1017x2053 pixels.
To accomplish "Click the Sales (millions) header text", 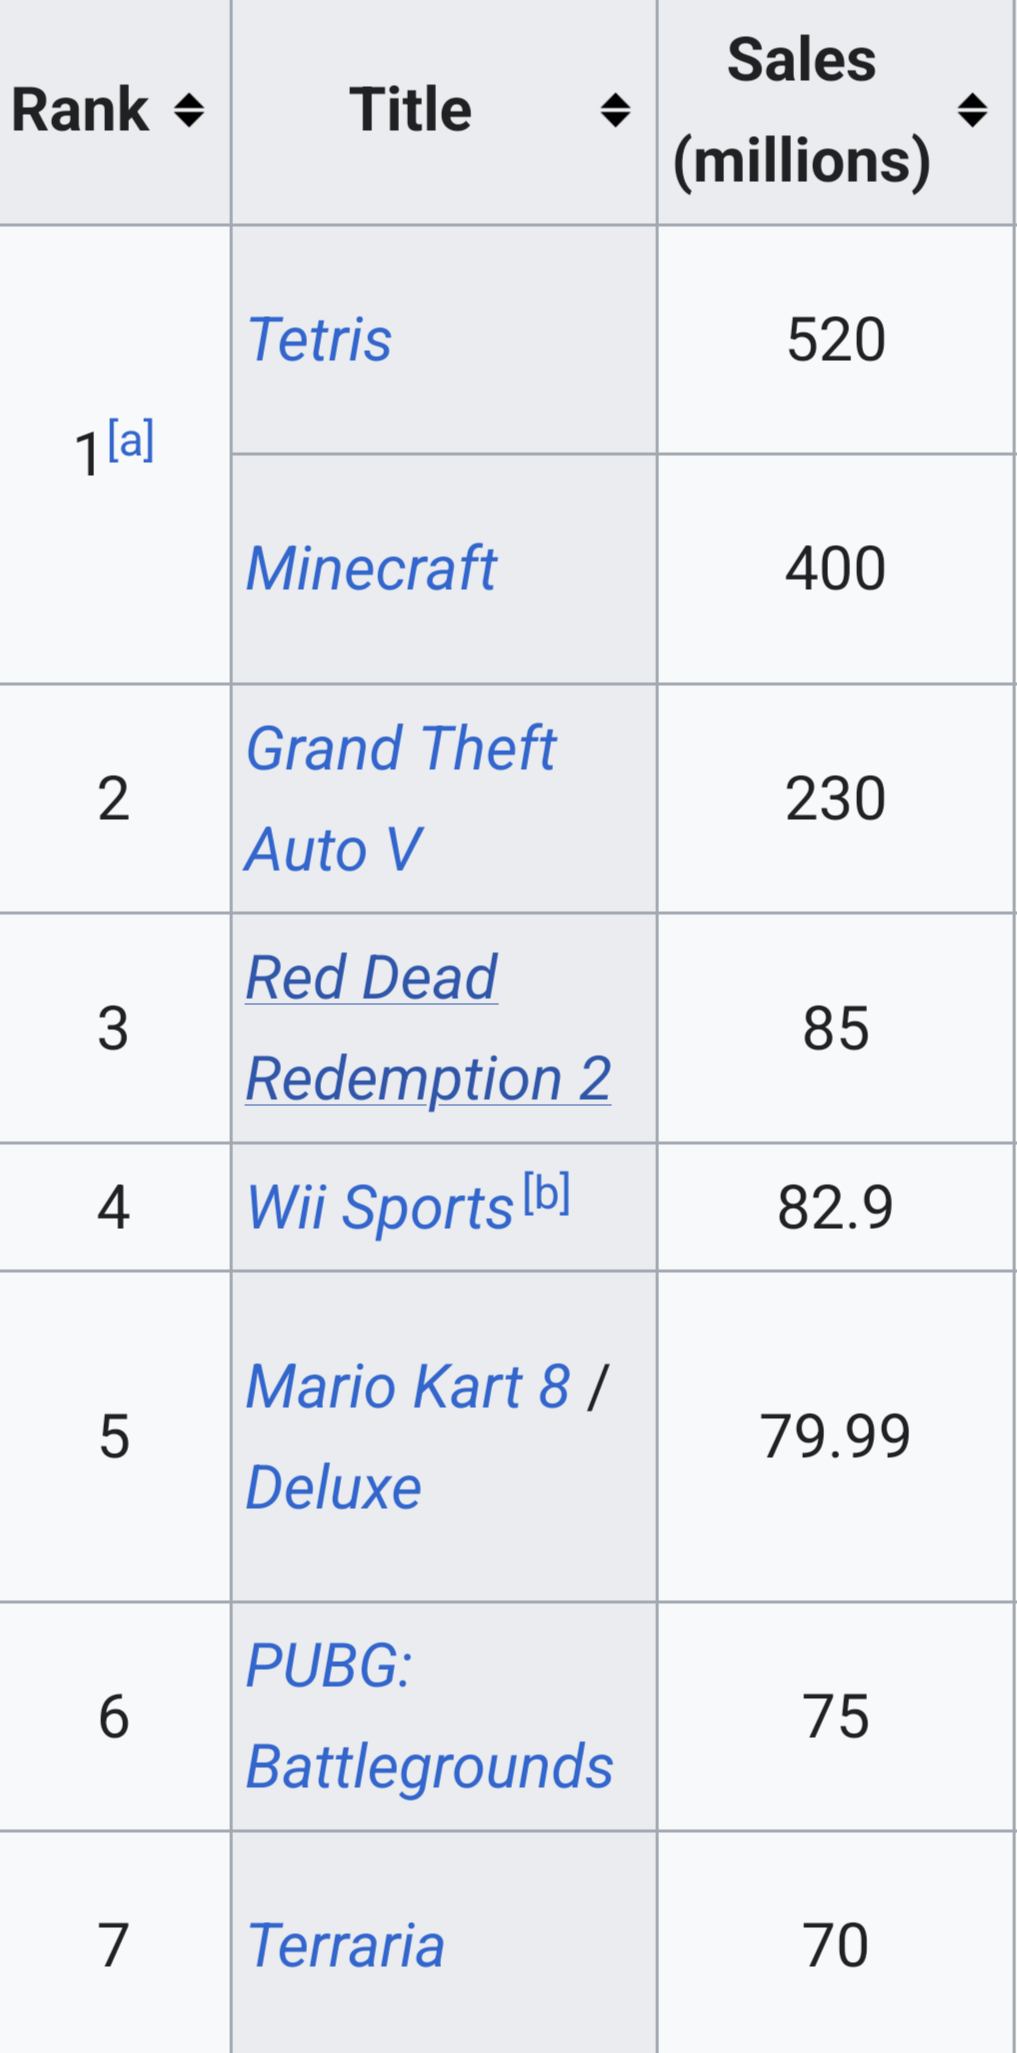I will click(802, 110).
